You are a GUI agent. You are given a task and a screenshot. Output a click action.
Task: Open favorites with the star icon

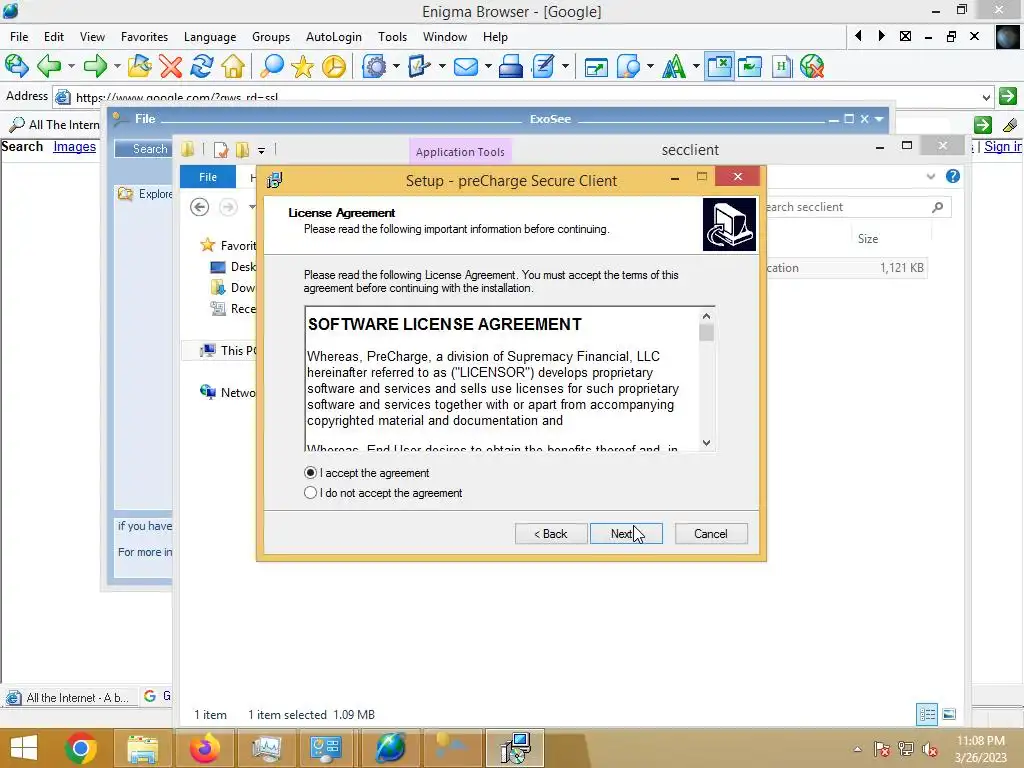tap(302, 67)
